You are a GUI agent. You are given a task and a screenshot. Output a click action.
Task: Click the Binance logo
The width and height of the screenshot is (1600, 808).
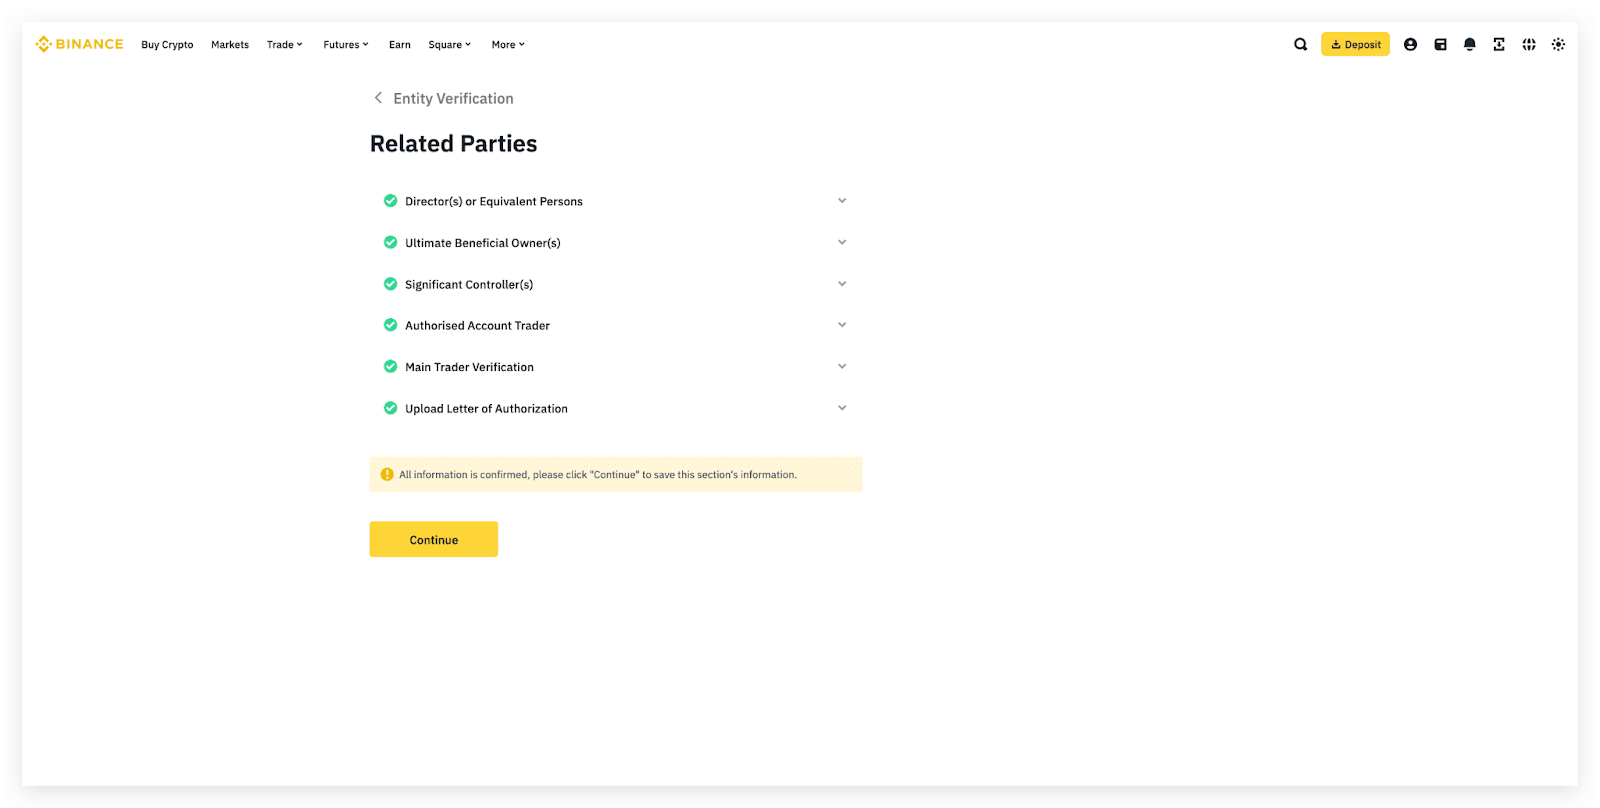coord(79,44)
